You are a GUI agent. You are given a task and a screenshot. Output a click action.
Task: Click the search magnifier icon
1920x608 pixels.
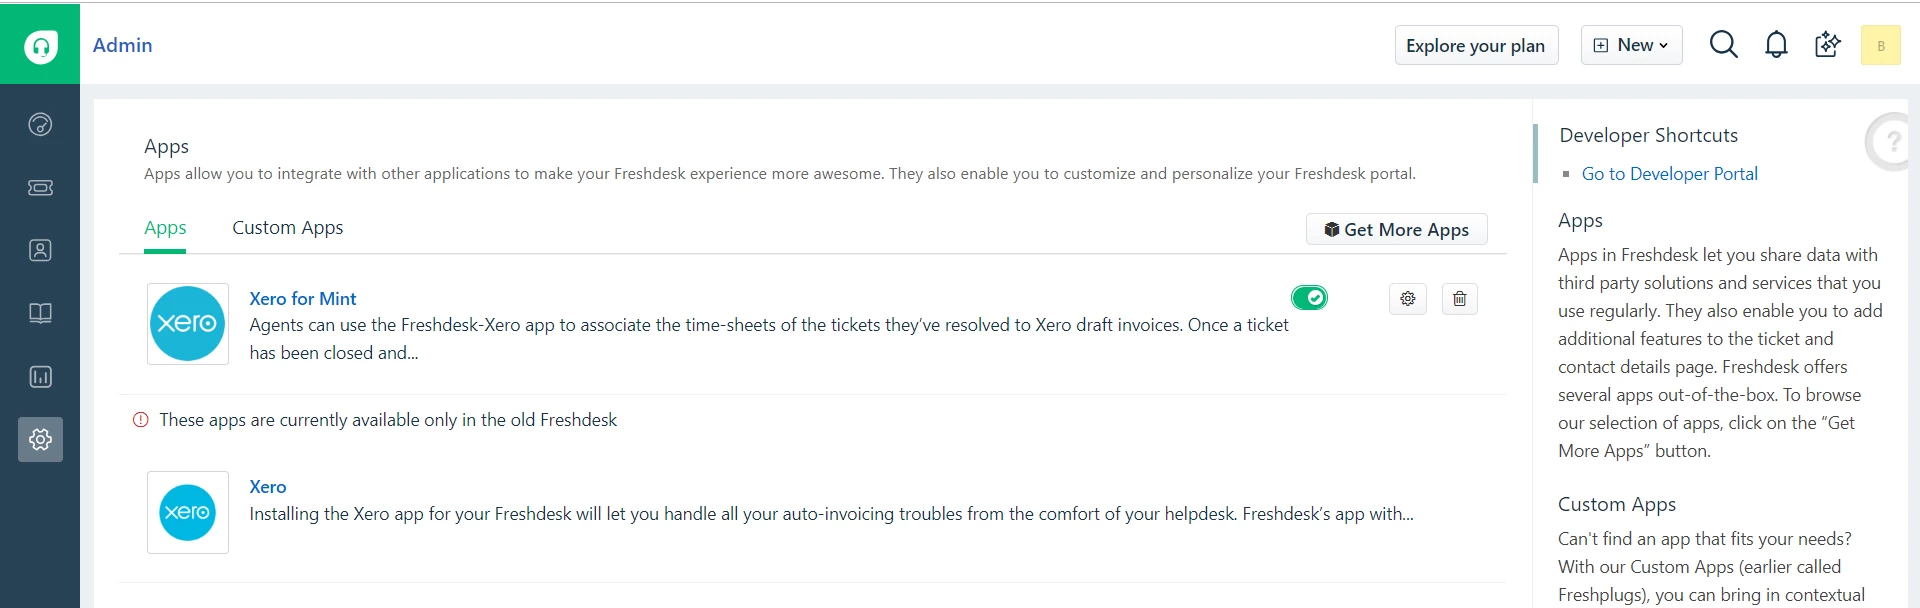(x=1723, y=45)
